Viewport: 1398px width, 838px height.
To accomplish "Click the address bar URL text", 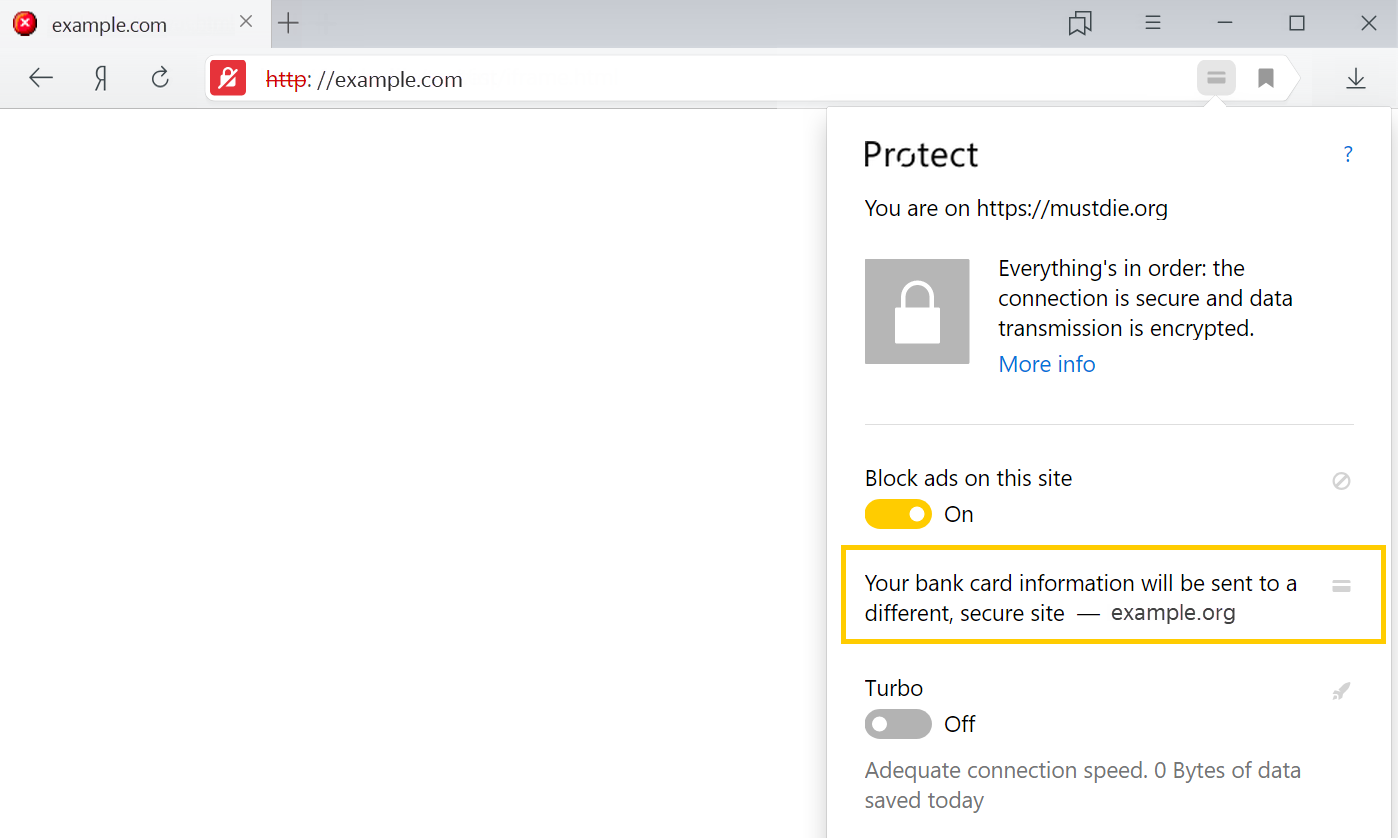I will pyautogui.click(x=364, y=79).
